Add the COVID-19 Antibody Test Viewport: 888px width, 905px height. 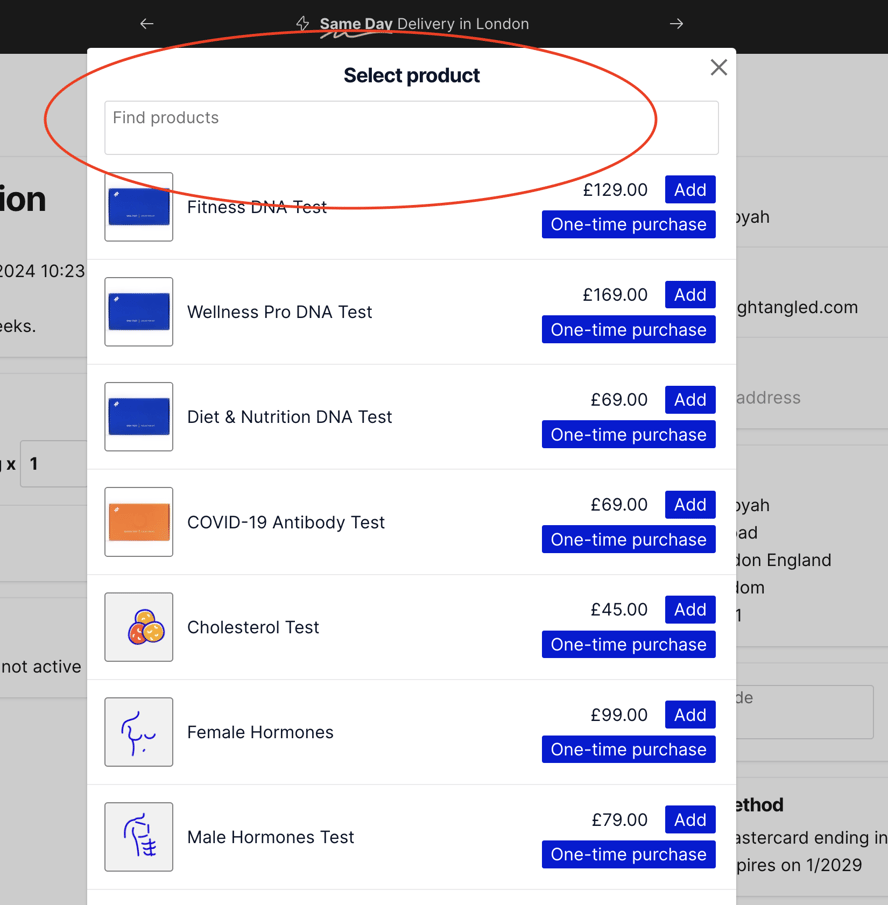[x=690, y=504]
